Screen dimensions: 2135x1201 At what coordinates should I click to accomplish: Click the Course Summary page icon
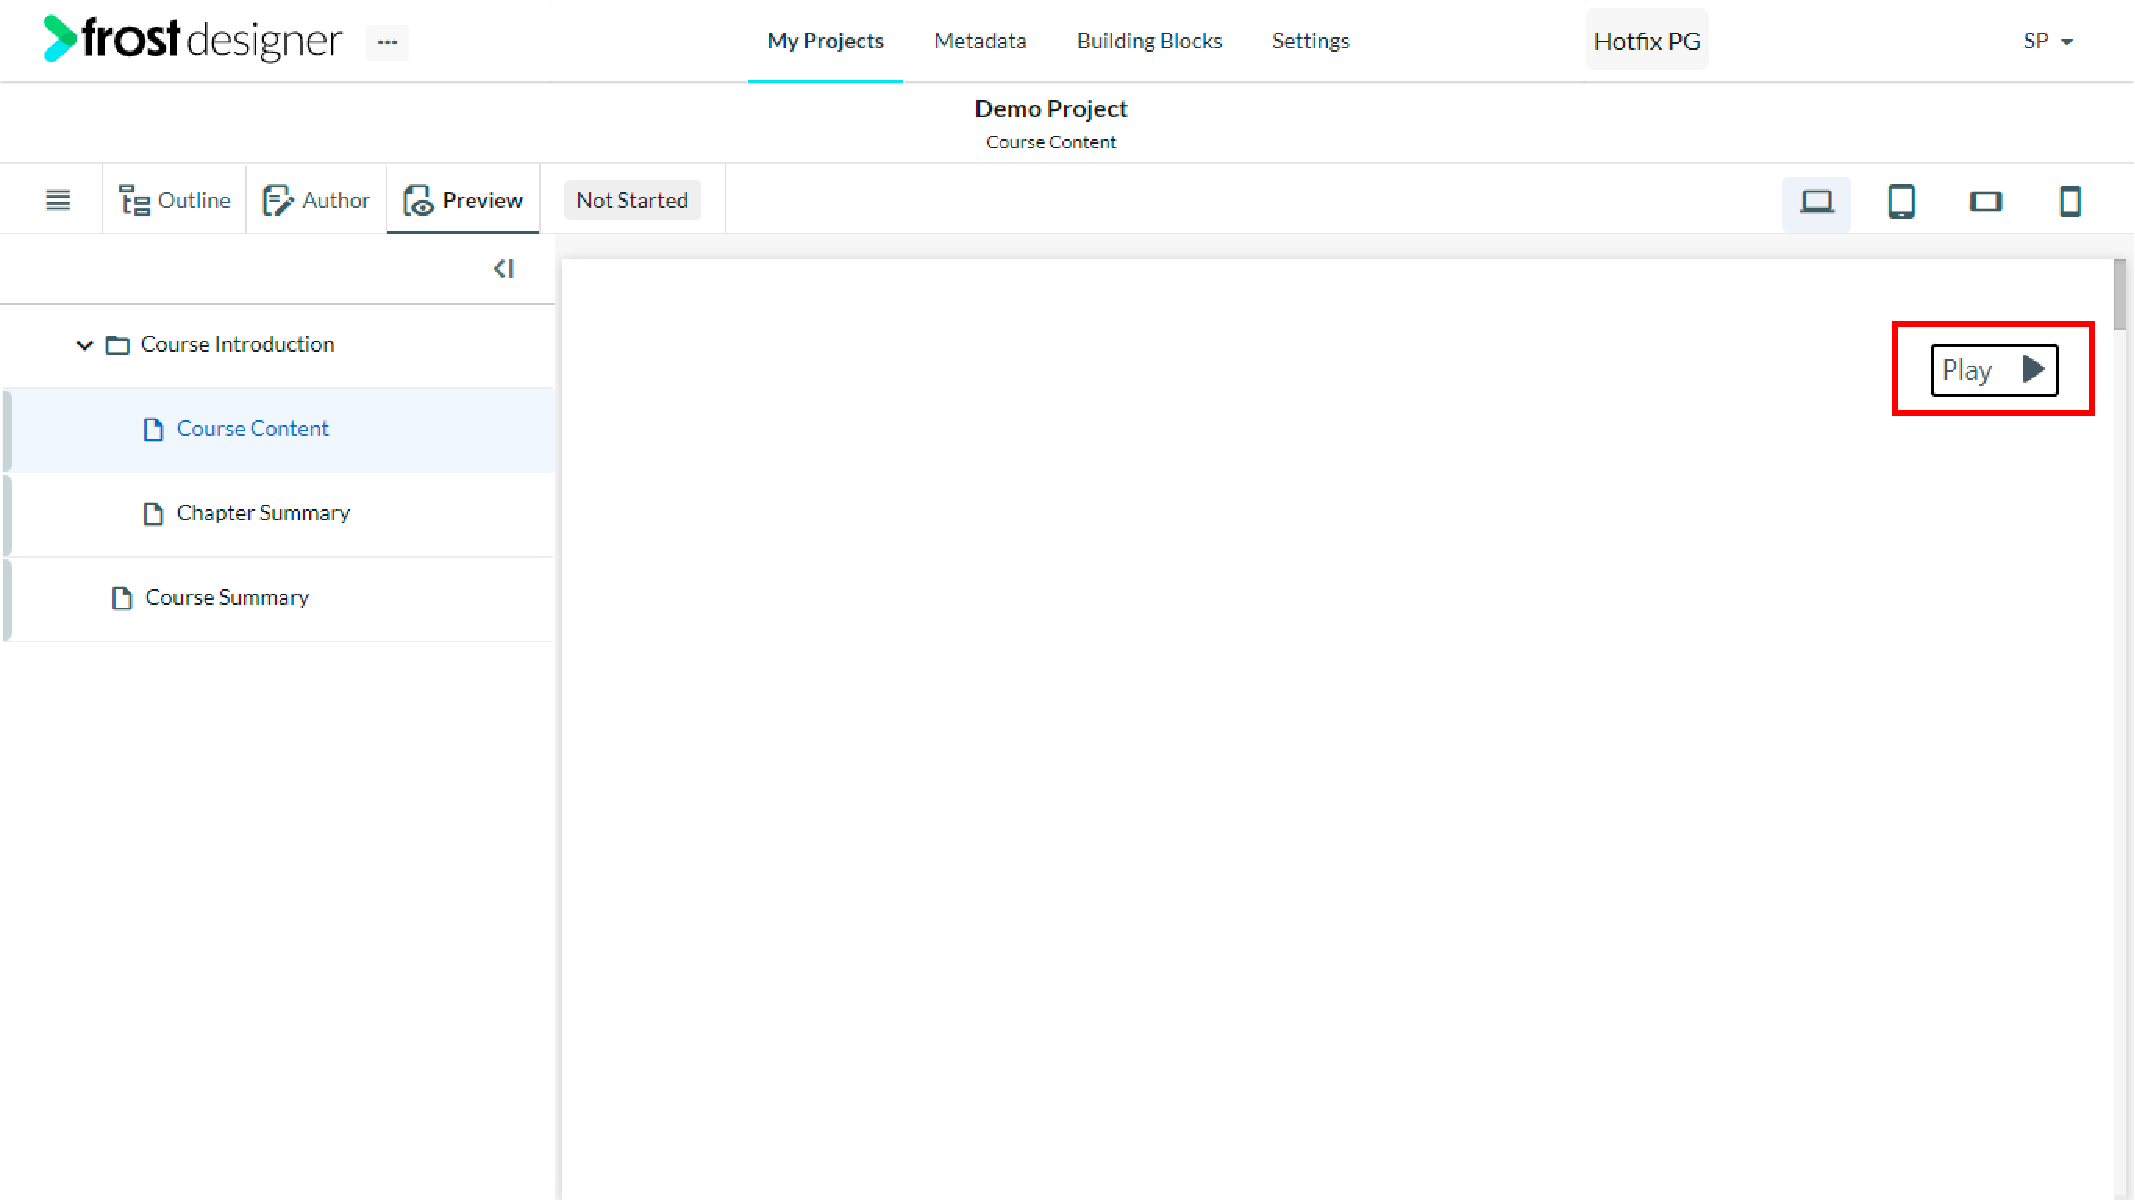coord(122,598)
